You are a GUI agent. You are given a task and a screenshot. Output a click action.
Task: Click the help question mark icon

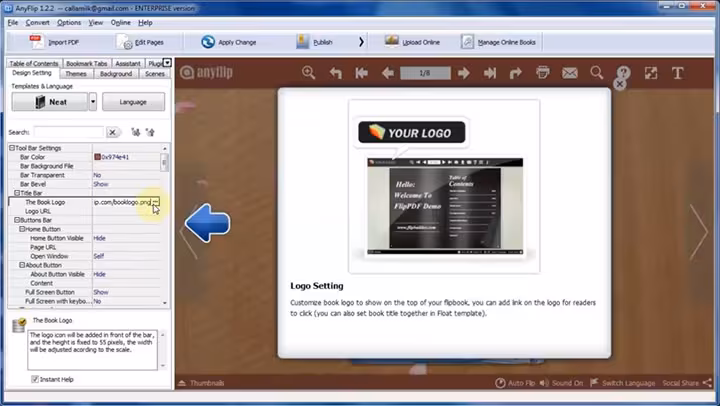coord(623,73)
